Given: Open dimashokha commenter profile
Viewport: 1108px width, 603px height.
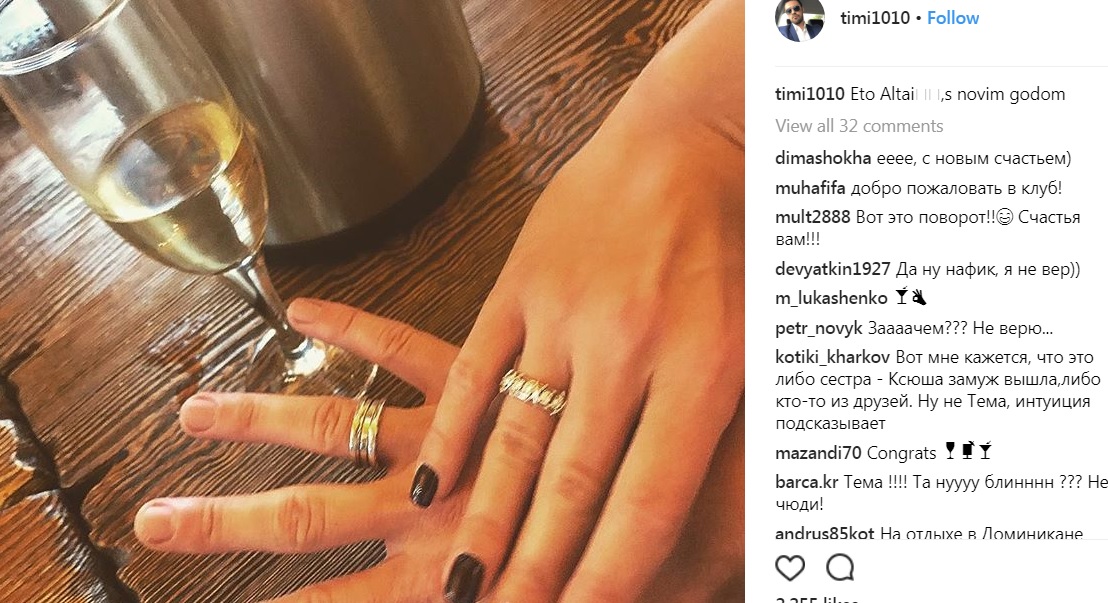Looking at the screenshot, I should 823,158.
